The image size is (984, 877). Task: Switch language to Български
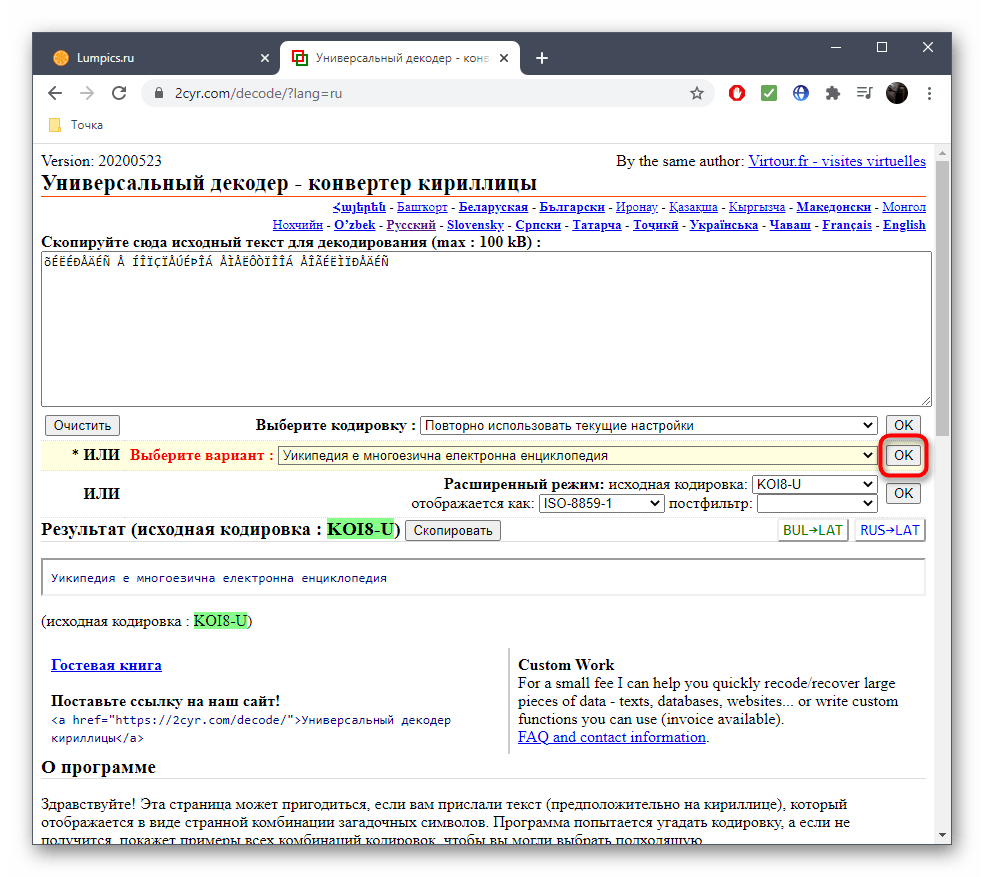(x=572, y=207)
